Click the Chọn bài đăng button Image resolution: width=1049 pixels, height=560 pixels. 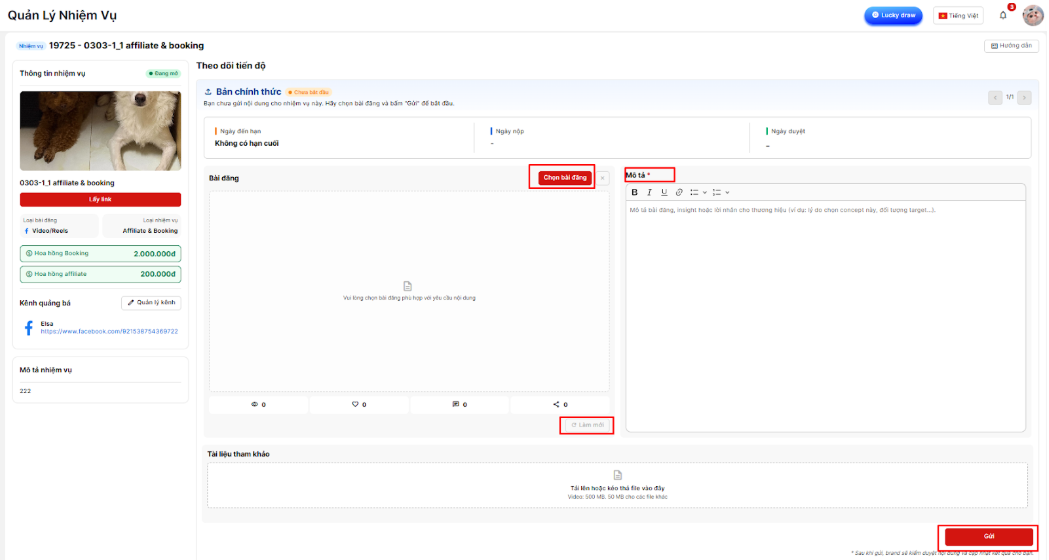coord(564,178)
